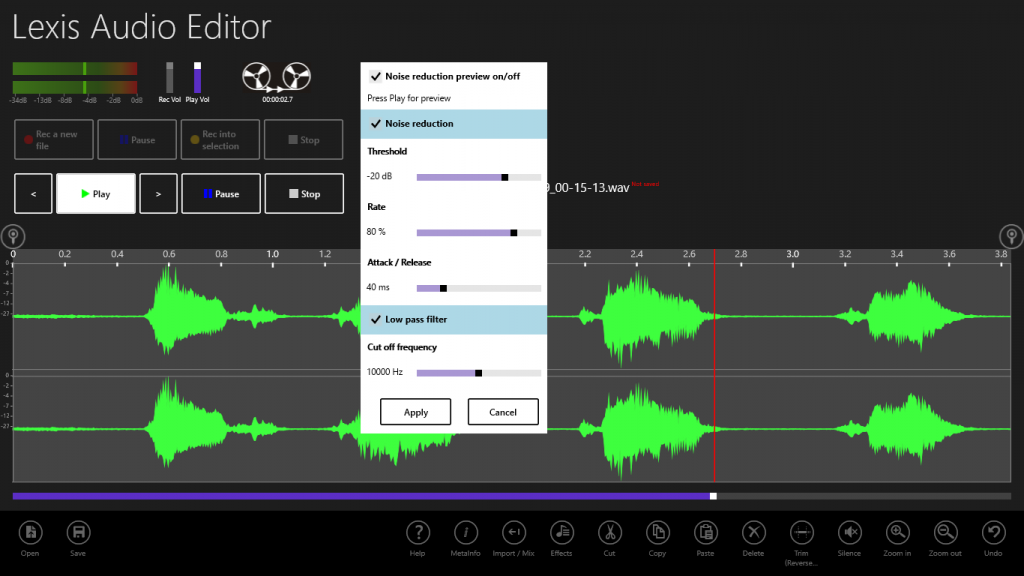Viewport: 1024px width, 576px height.
Task: Zoom in on the waveform
Action: click(x=896, y=533)
